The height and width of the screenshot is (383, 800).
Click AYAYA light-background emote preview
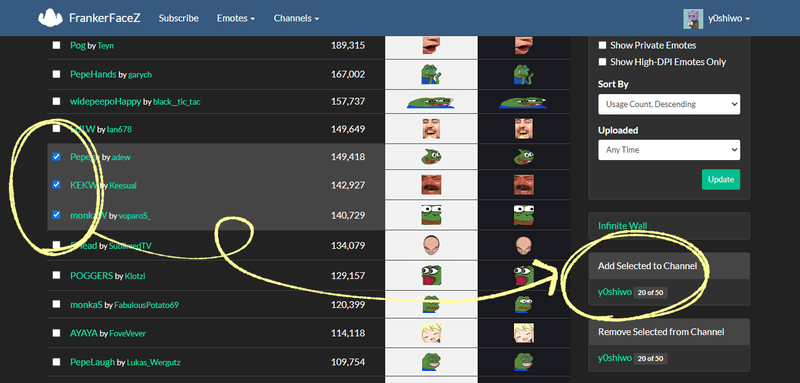[x=431, y=333]
